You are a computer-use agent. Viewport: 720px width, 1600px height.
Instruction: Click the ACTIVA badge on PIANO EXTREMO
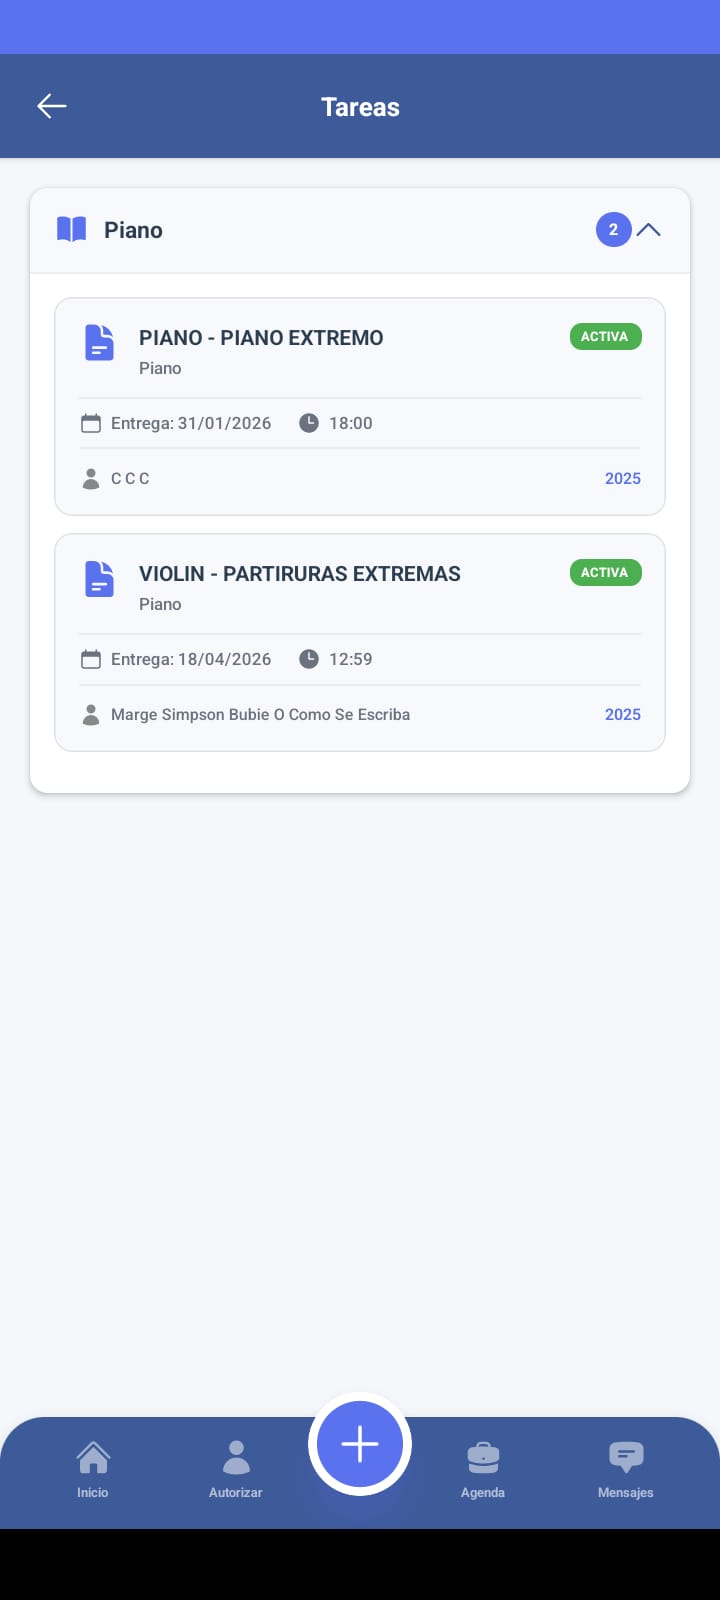tap(605, 337)
